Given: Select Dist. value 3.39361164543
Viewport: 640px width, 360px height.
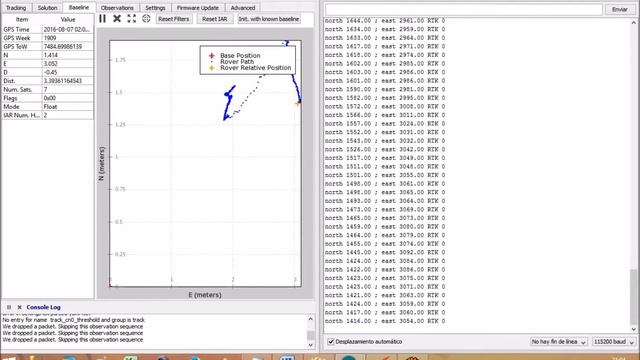Looking at the screenshot, I should coord(67,81).
